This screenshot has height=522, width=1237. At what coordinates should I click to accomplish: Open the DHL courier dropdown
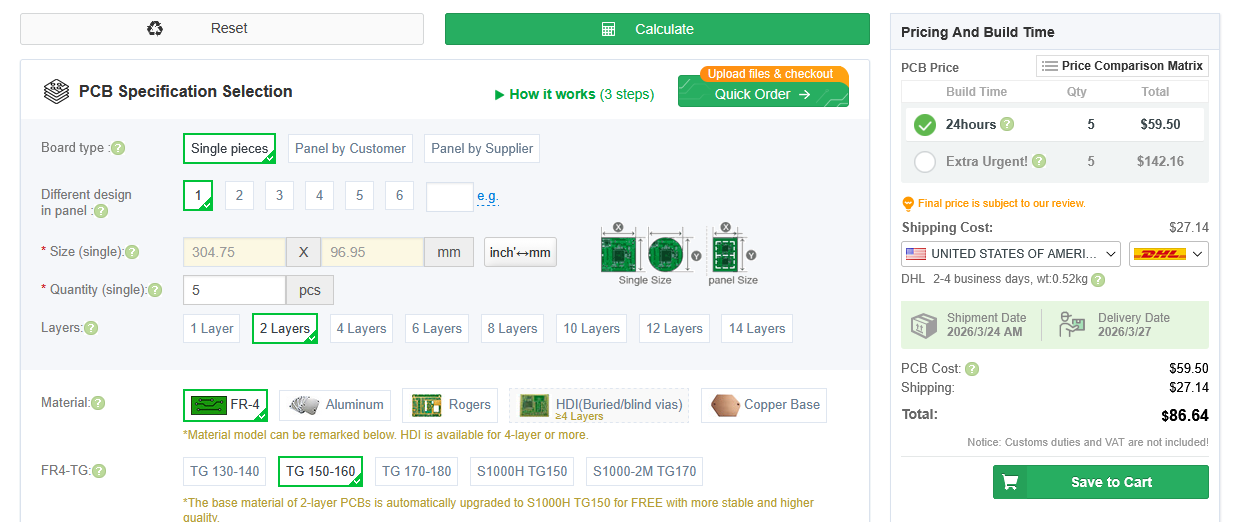(1168, 254)
